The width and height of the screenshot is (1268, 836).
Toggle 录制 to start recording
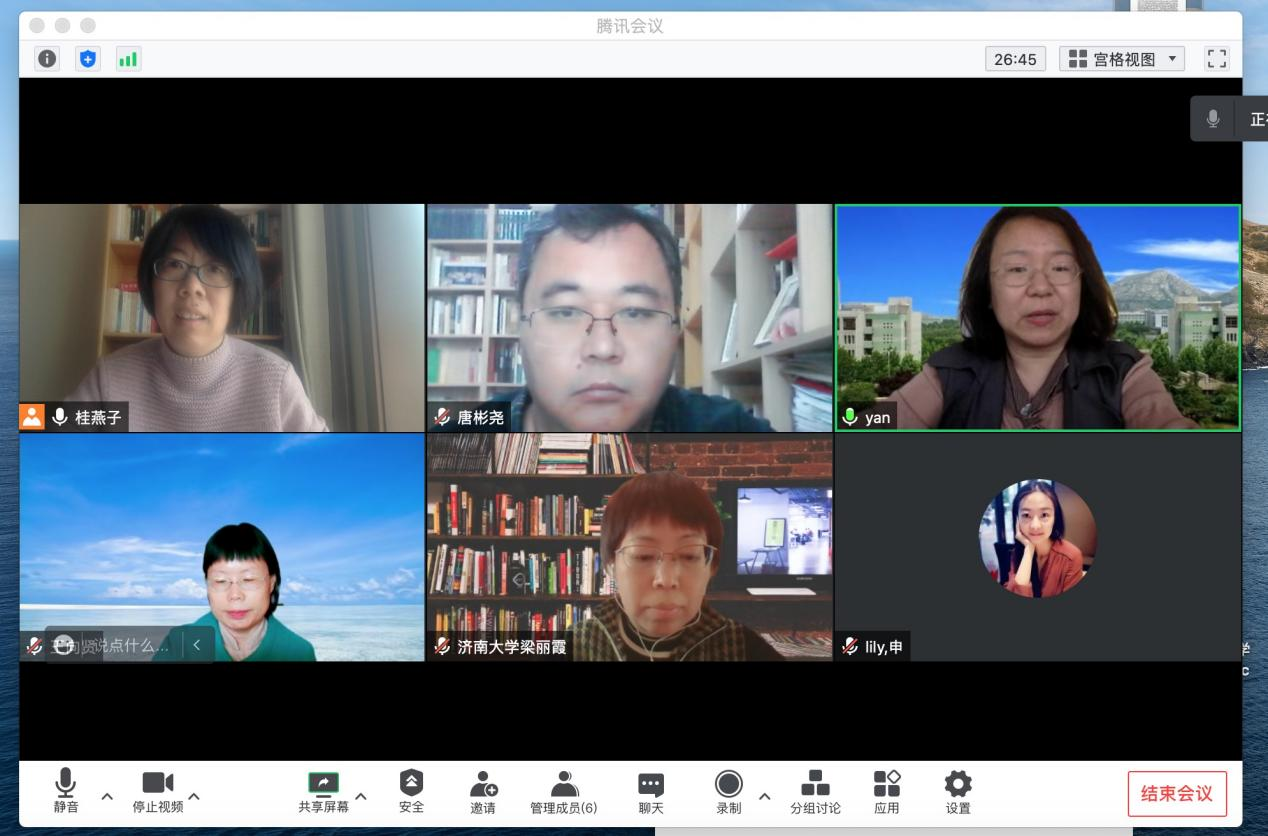(x=729, y=793)
